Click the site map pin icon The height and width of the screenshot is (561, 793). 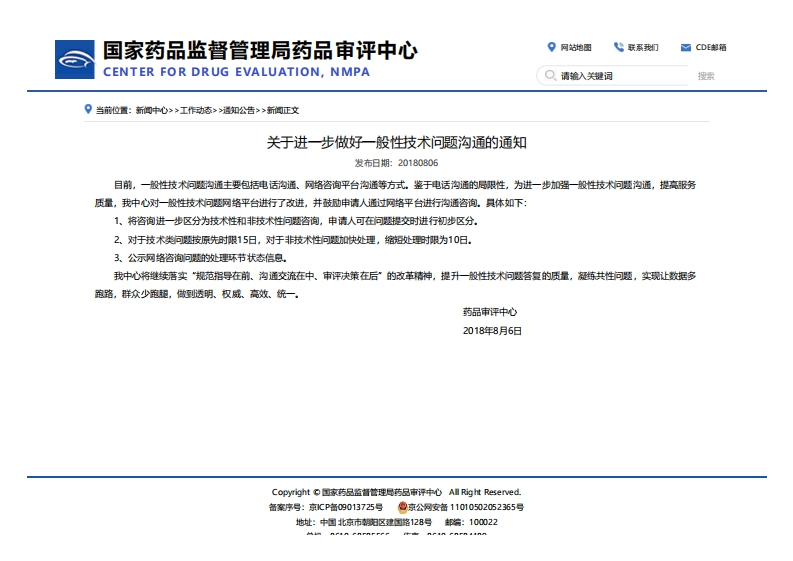tap(551, 47)
